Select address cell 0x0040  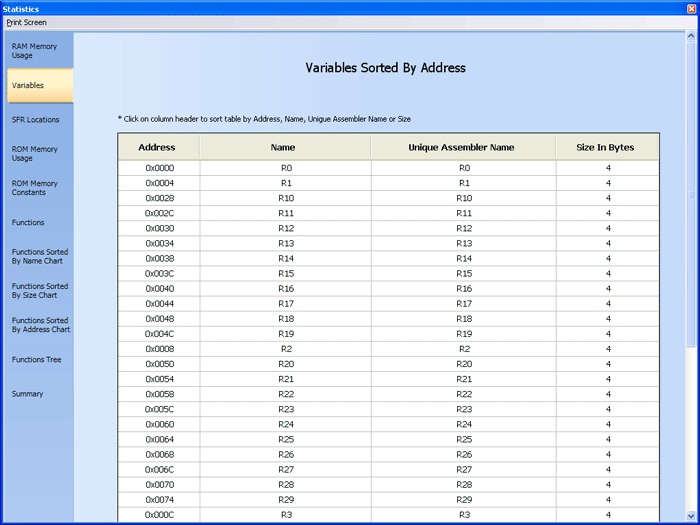pos(159,288)
